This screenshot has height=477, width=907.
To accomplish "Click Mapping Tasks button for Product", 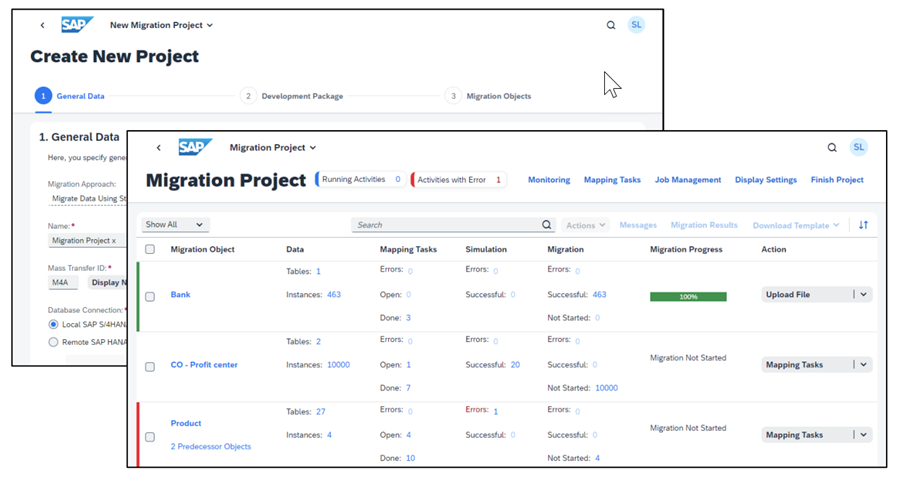I will tap(808, 435).
